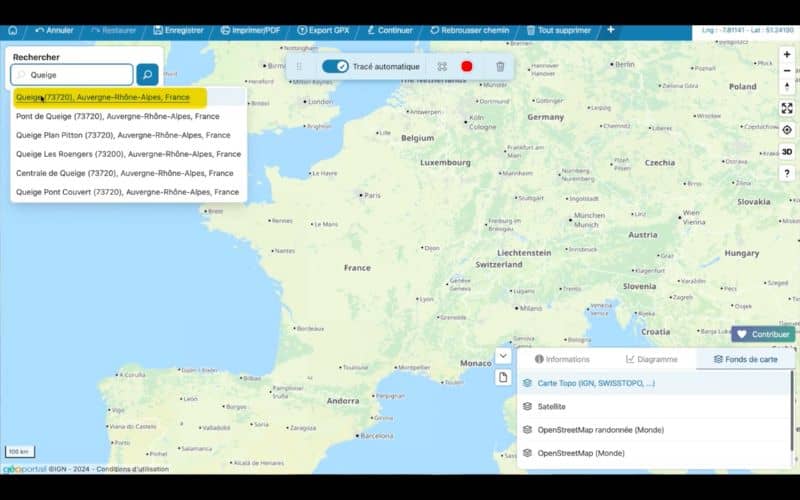Click the red record track button
The width and height of the screenshot is (800, 500).
(466, 66)
